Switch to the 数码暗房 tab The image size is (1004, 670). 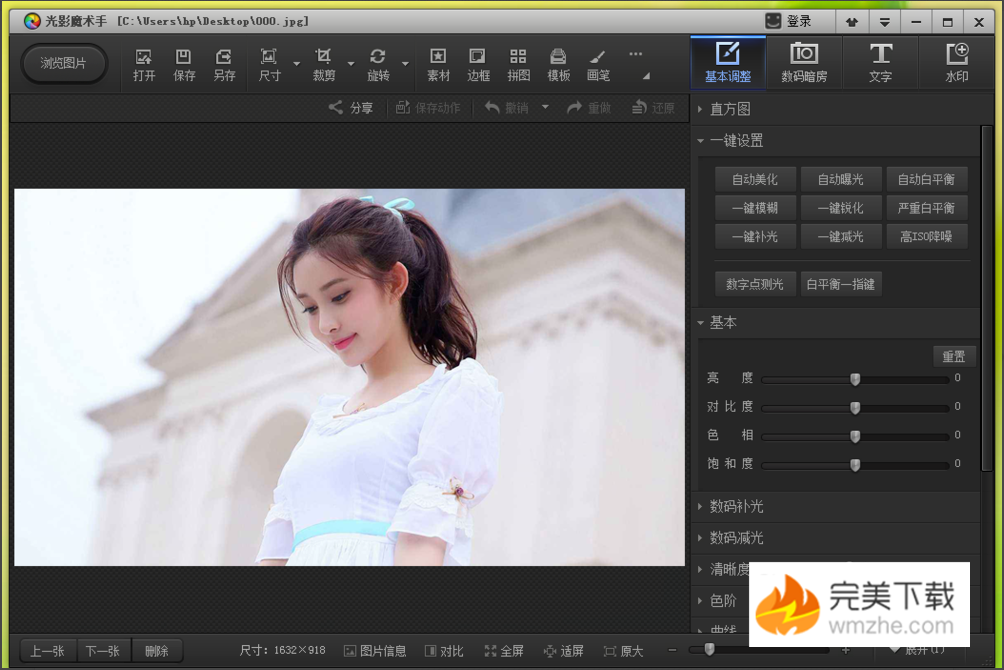[803, 62]
